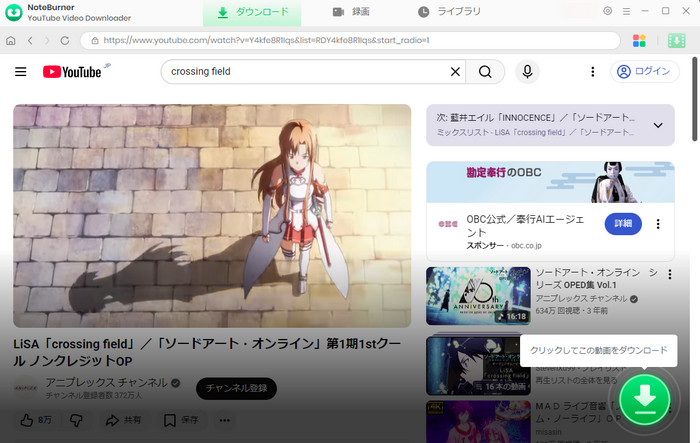Click the YouTube search field
The height and width of the screenshot is (443, 700).
[x=304, y=71]
